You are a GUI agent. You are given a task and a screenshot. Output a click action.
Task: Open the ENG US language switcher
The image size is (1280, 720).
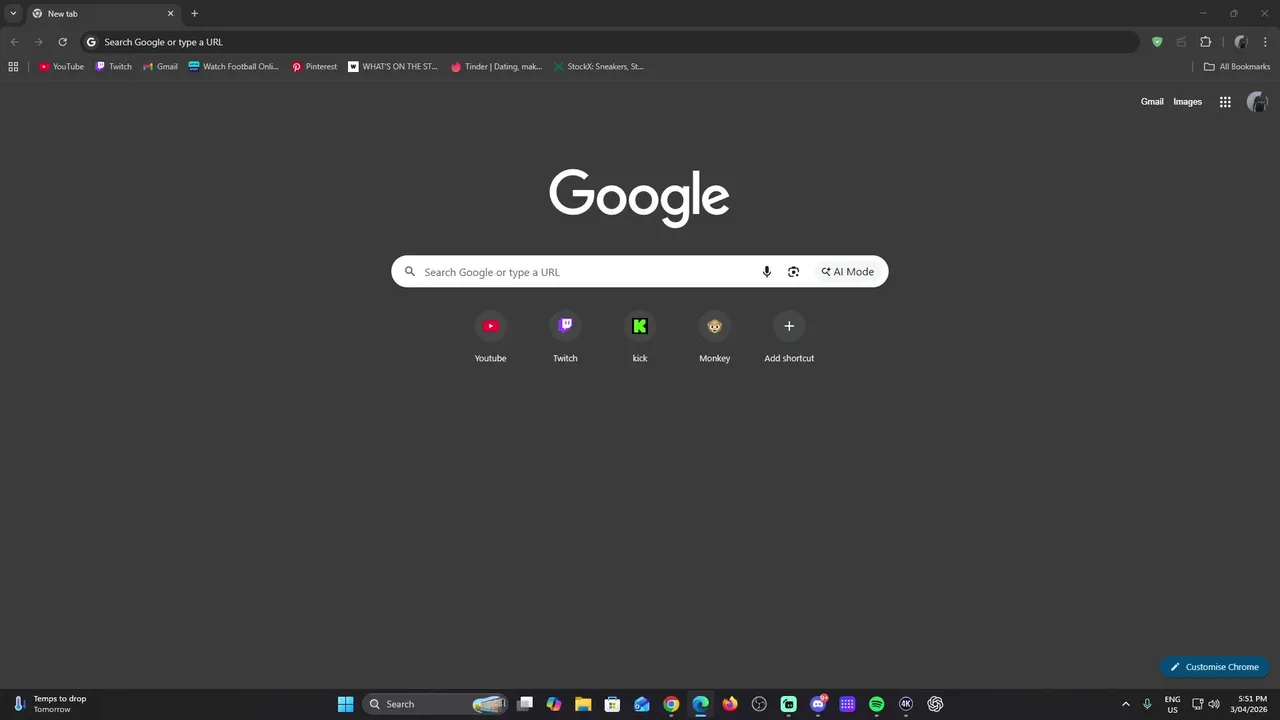(1172, 704)
